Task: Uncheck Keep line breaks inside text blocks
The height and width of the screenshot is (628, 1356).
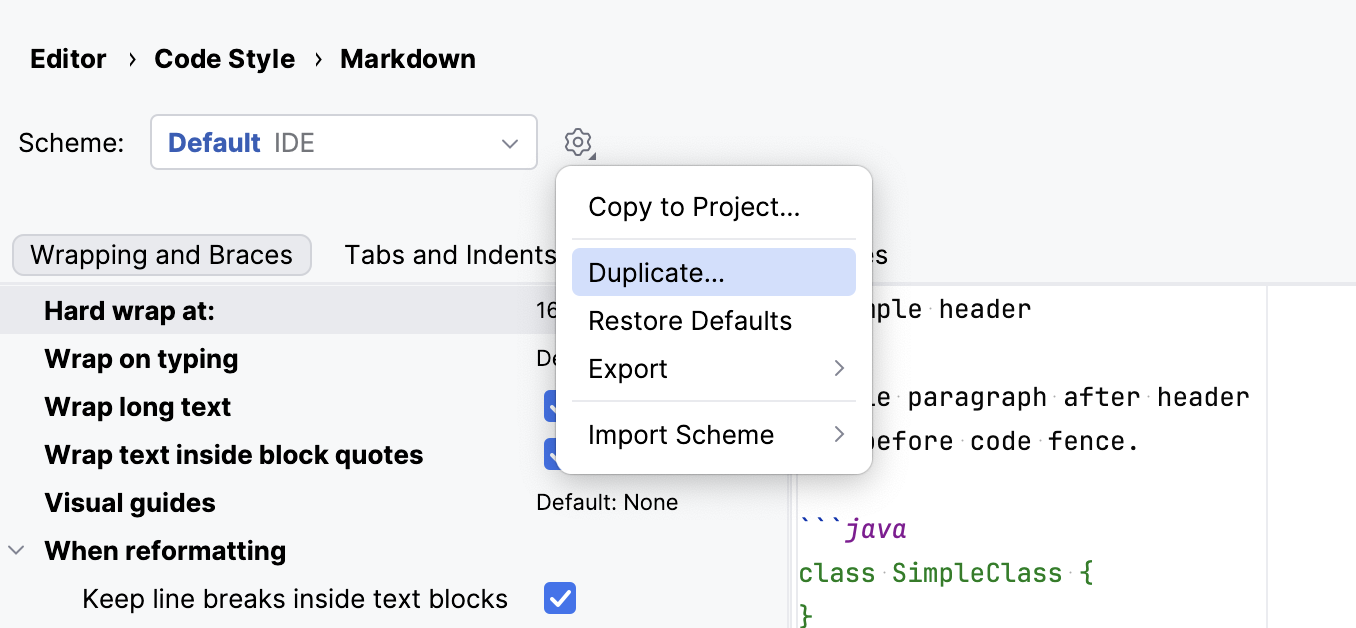Action: [559, 598]
